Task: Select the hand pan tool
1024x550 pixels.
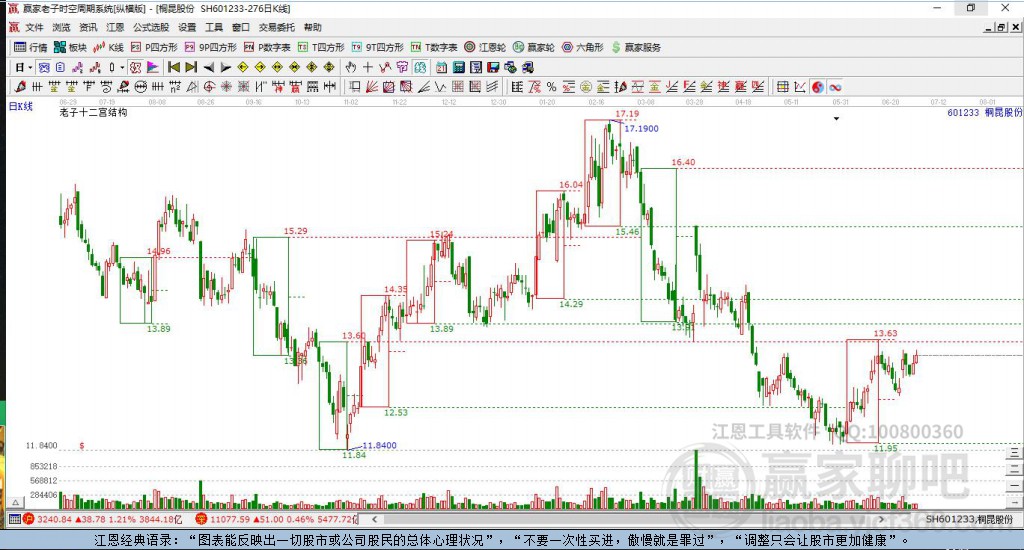Action: click(351, 67)
